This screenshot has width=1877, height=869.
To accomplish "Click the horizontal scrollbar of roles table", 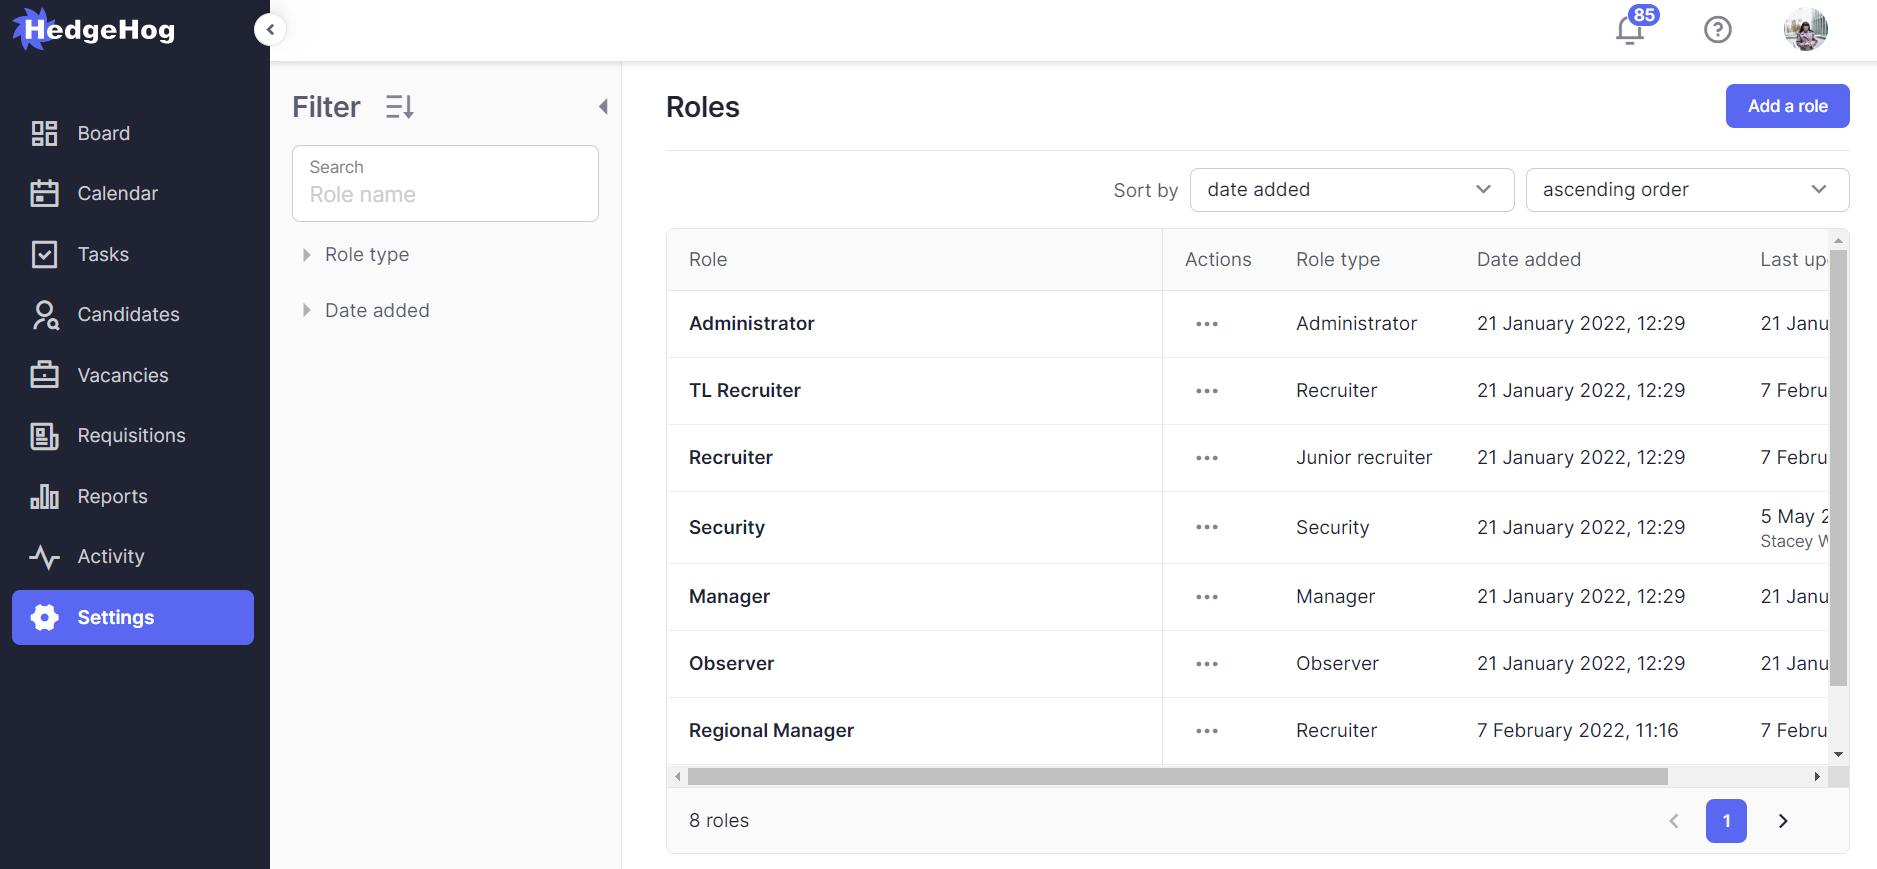I will 1177,777.
